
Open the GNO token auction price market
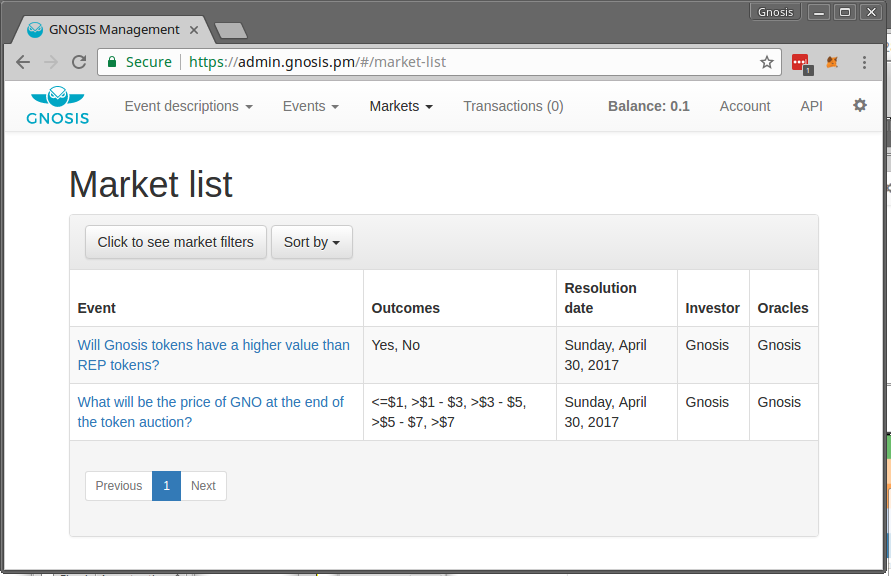(x=211, y=412)
